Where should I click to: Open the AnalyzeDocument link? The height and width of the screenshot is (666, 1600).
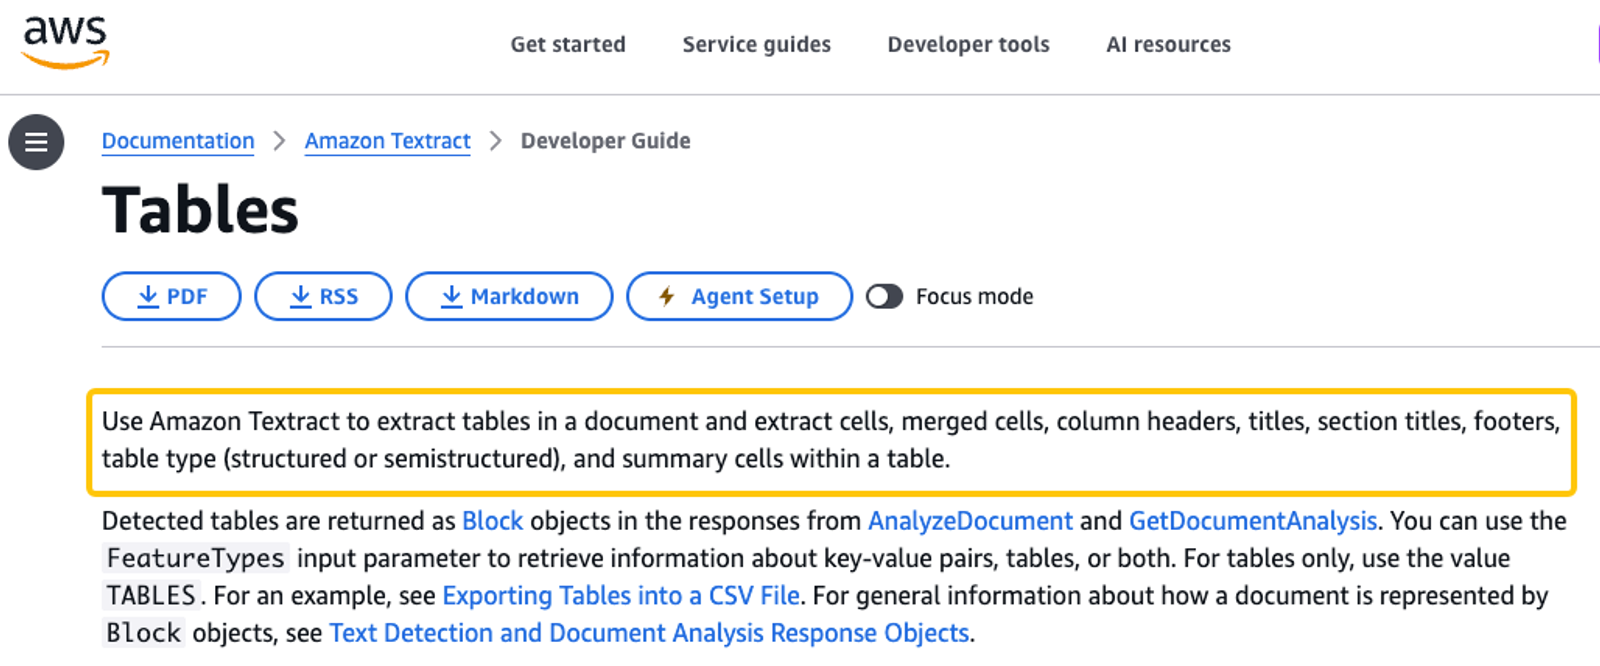tap(970, 521)
